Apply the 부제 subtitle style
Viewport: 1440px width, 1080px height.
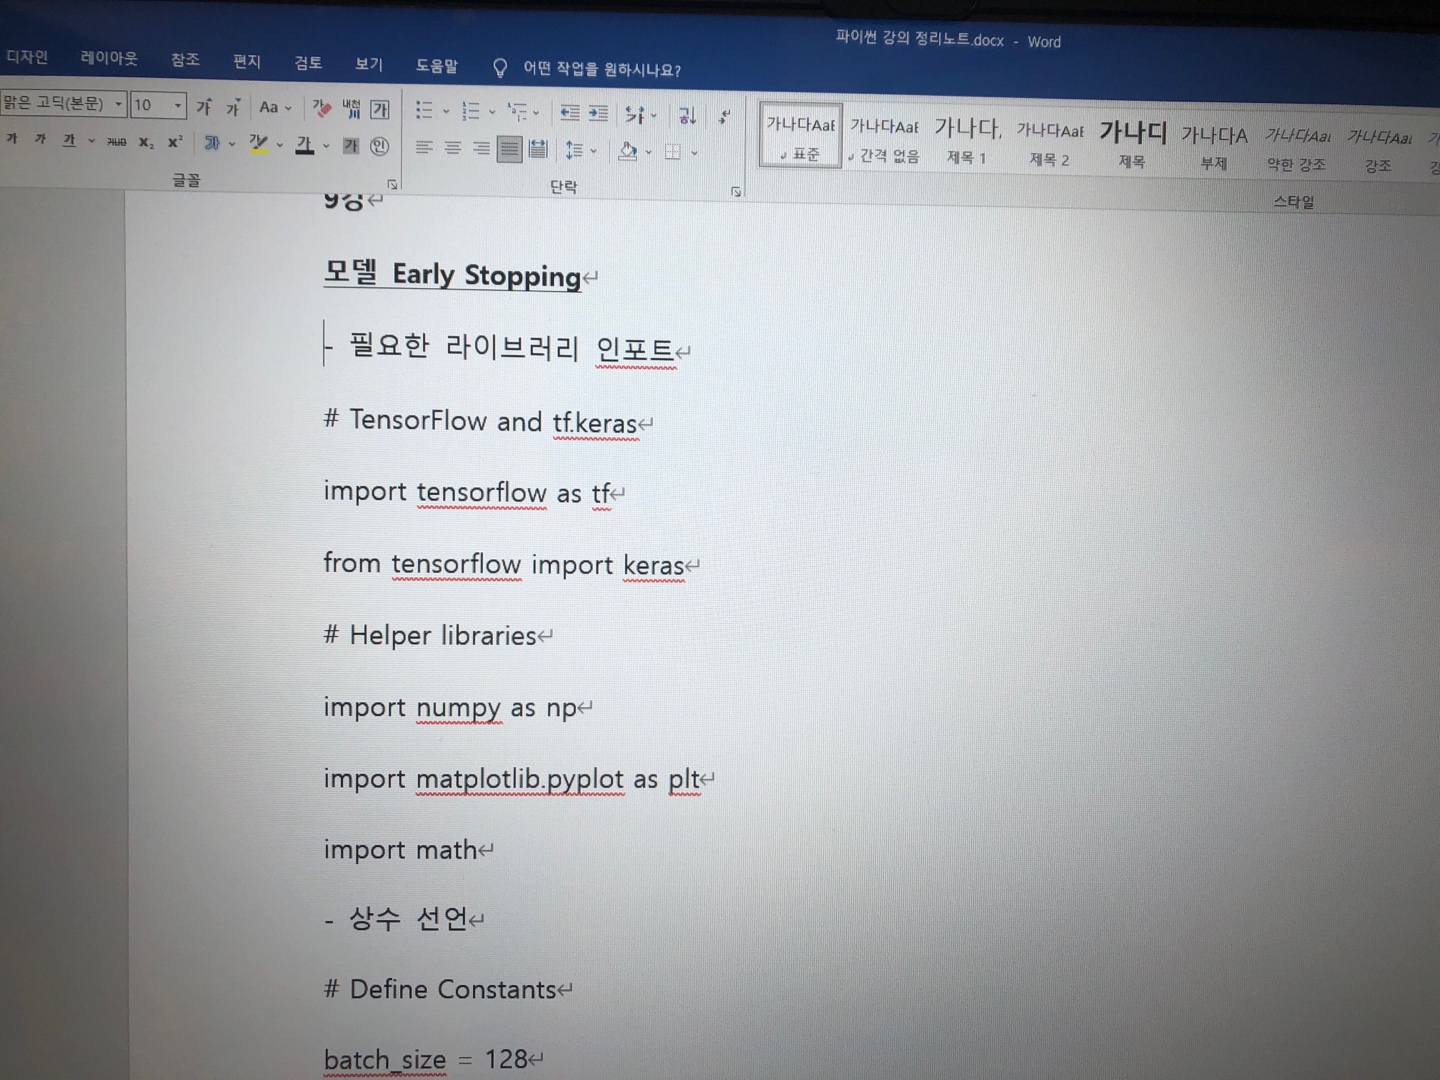point(1214,147)
